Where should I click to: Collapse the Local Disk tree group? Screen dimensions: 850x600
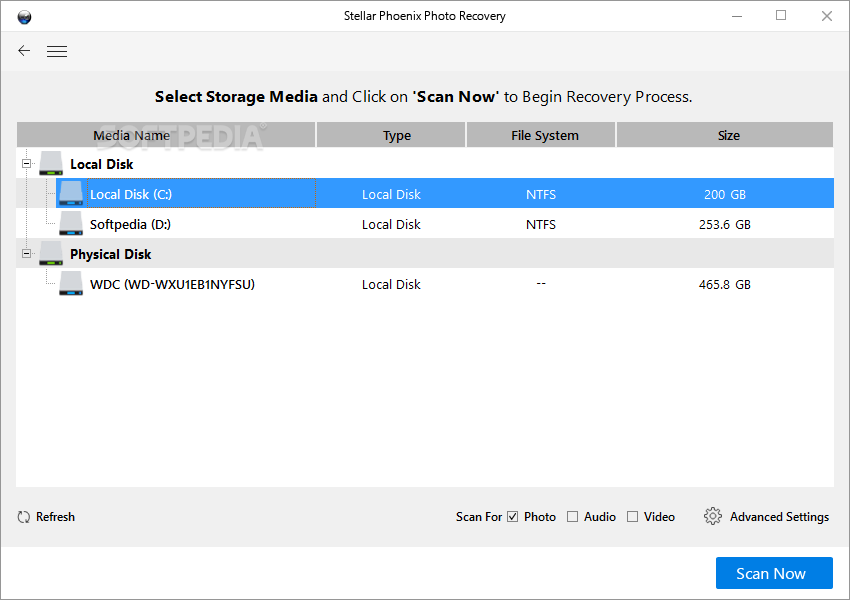(x=26, y=163)
